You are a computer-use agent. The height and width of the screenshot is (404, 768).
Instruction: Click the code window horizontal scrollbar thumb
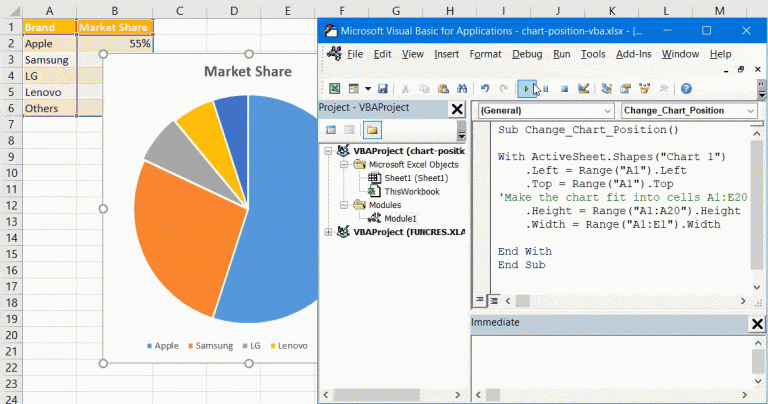tap(523, 301)
